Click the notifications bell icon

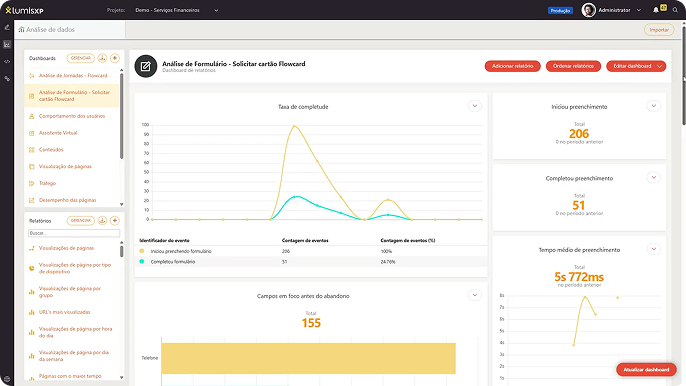point(656,10)
